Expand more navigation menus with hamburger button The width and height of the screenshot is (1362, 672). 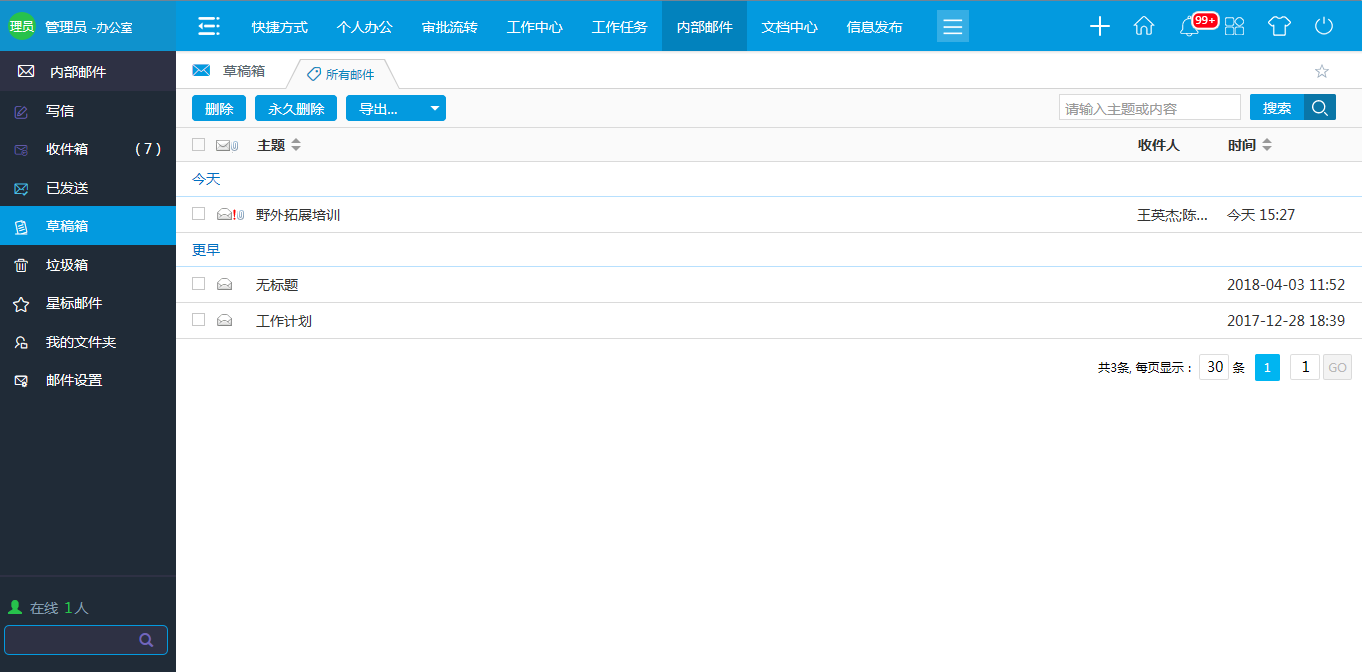click(x=952, y=27)
